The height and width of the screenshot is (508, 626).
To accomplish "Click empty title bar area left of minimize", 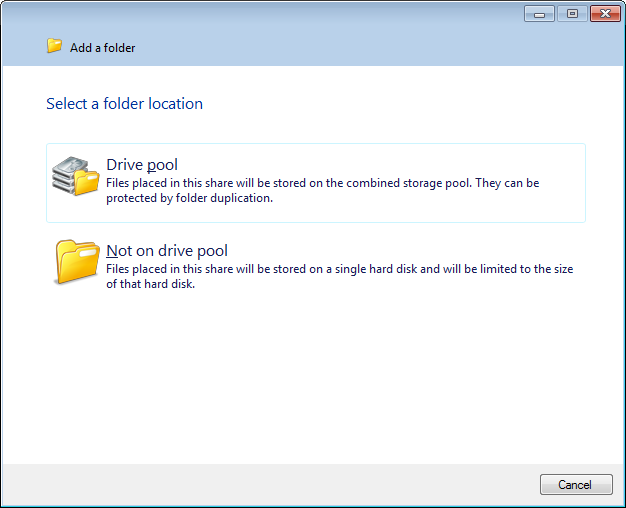I will pos(300,14).
